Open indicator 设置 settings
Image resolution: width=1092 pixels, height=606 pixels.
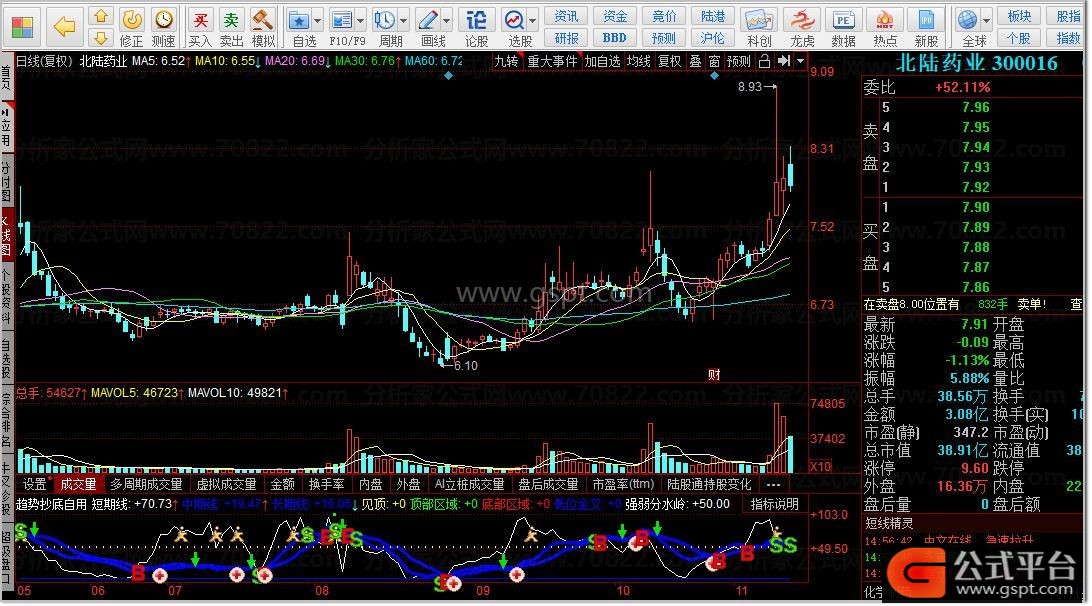tap(34, 484)
